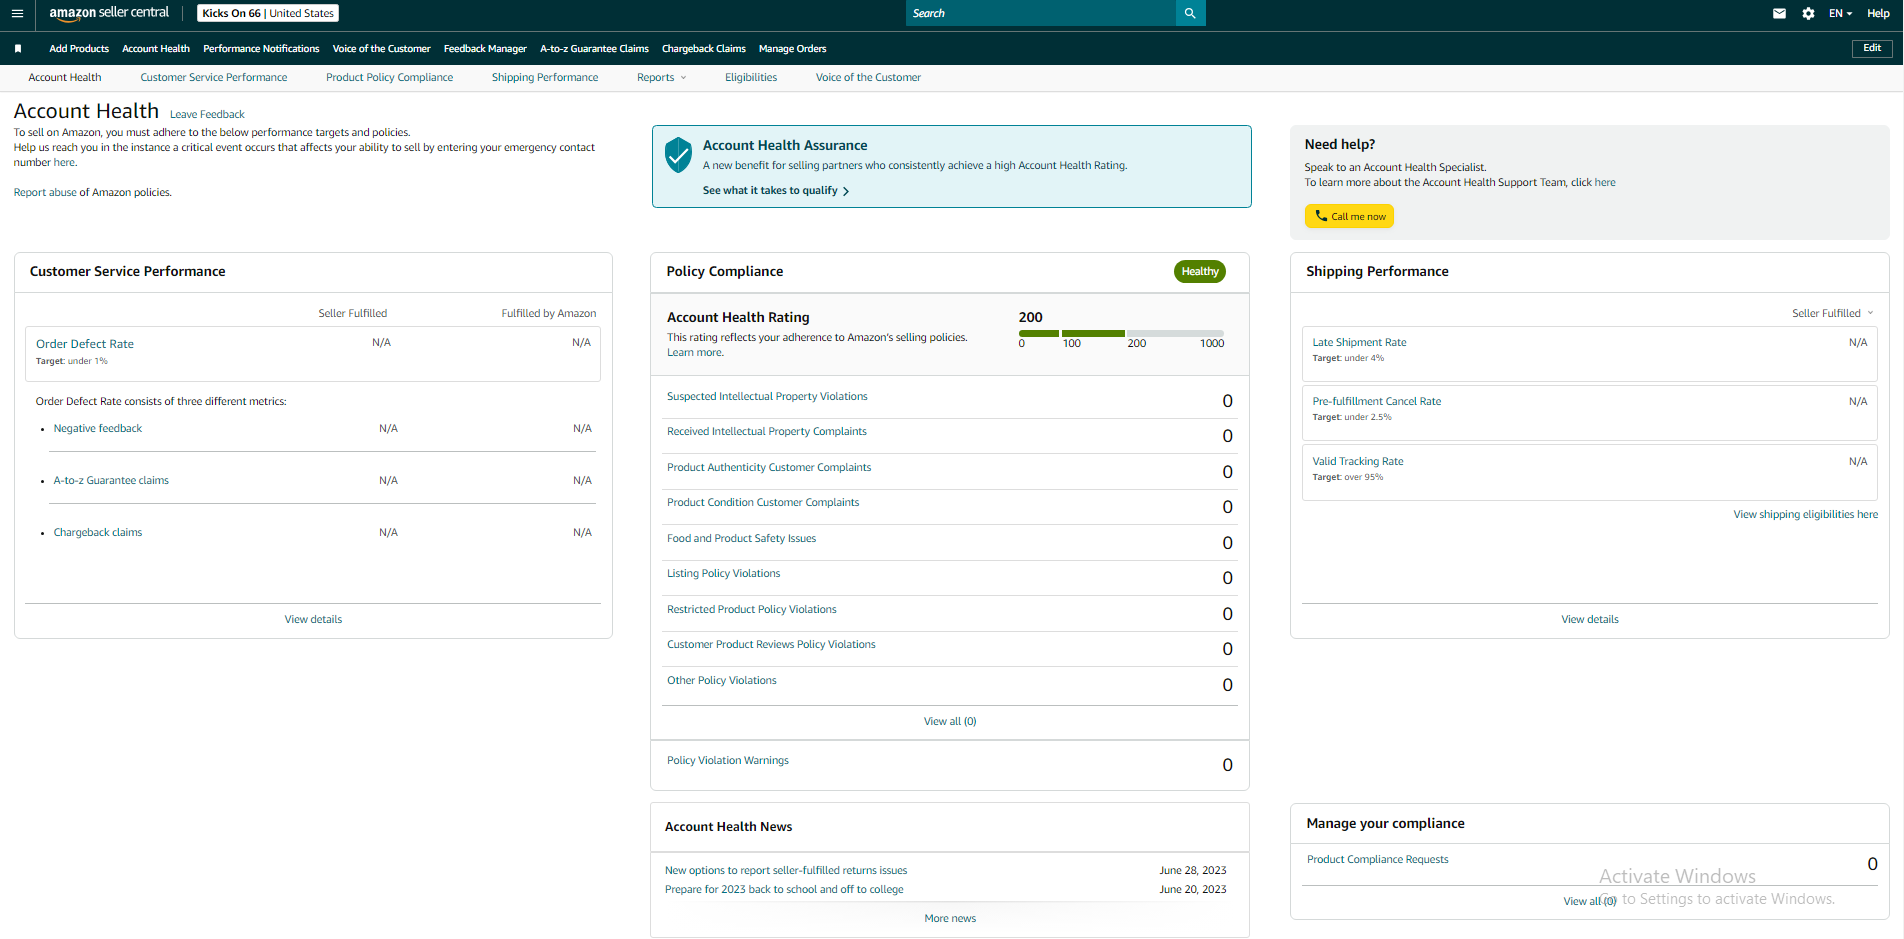1904x939 pixels.
Task: Open the Help link in header
Action: [1878, 13]
